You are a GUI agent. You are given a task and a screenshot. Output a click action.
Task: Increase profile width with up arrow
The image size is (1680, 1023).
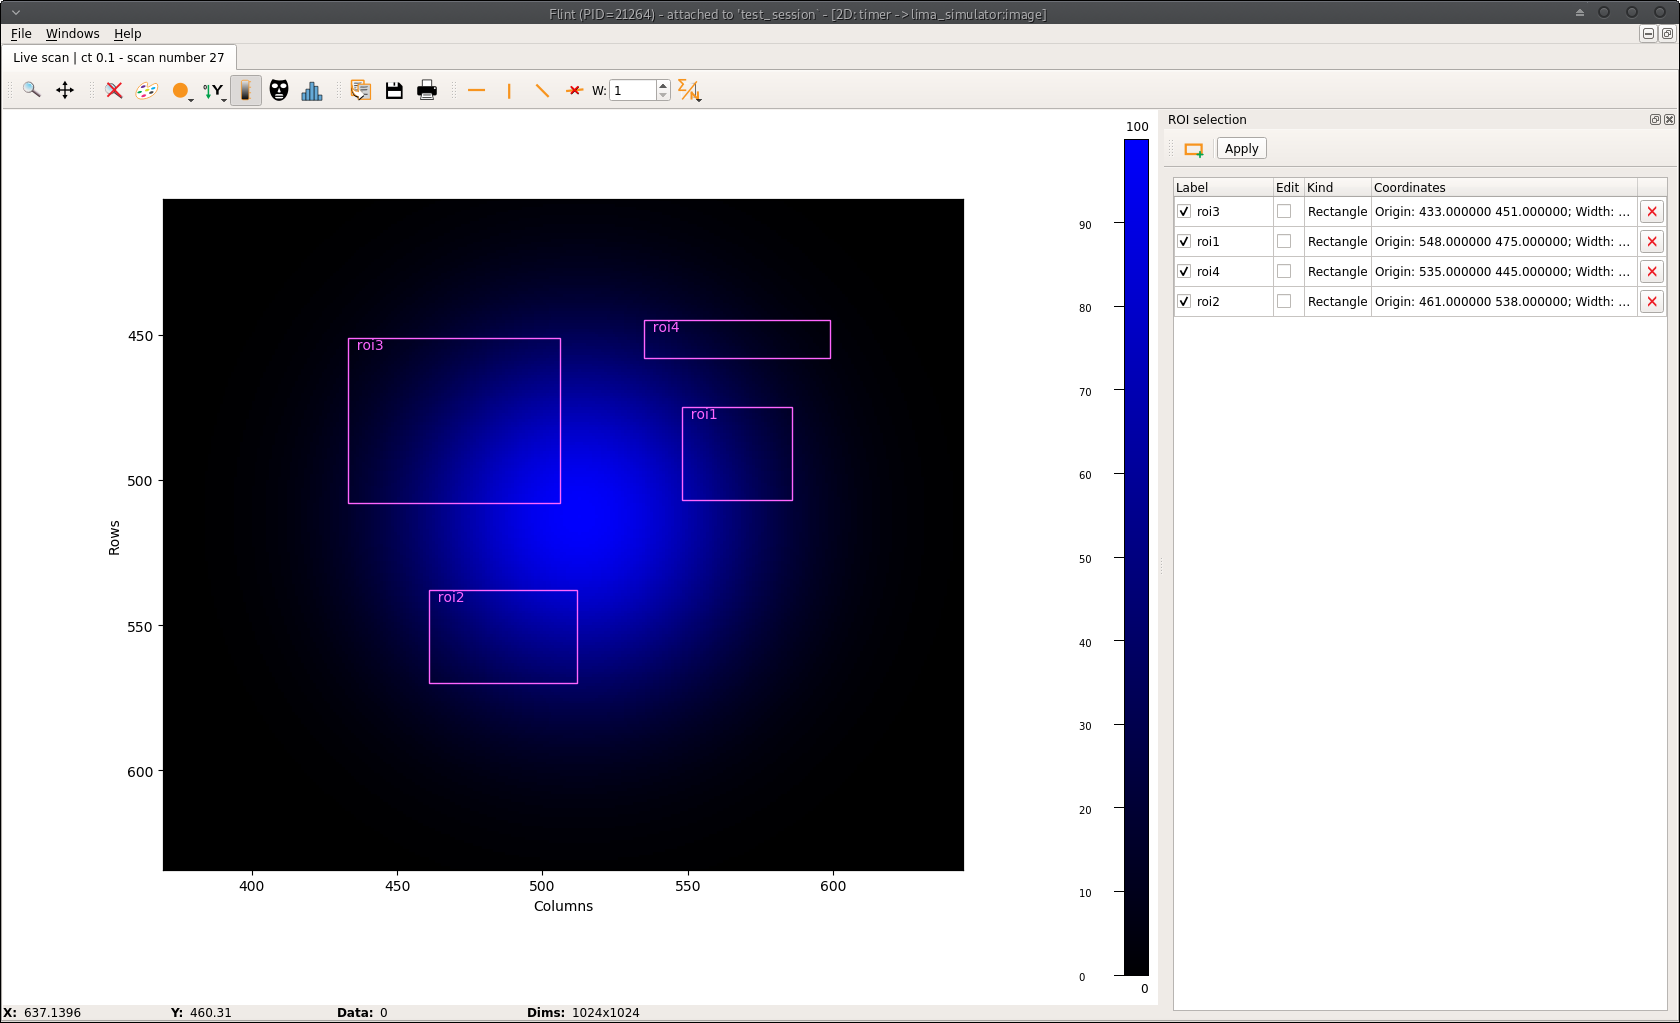(x=663, y=85)
